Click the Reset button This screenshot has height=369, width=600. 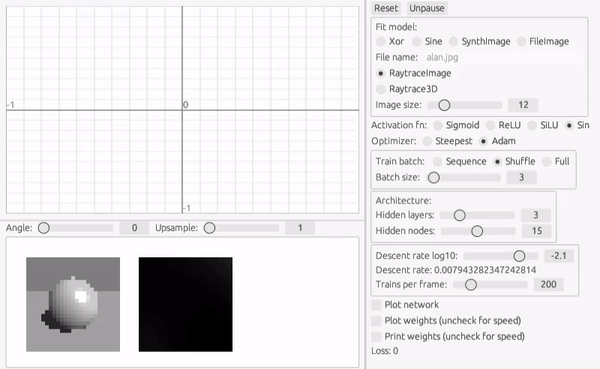click(386, 8)
